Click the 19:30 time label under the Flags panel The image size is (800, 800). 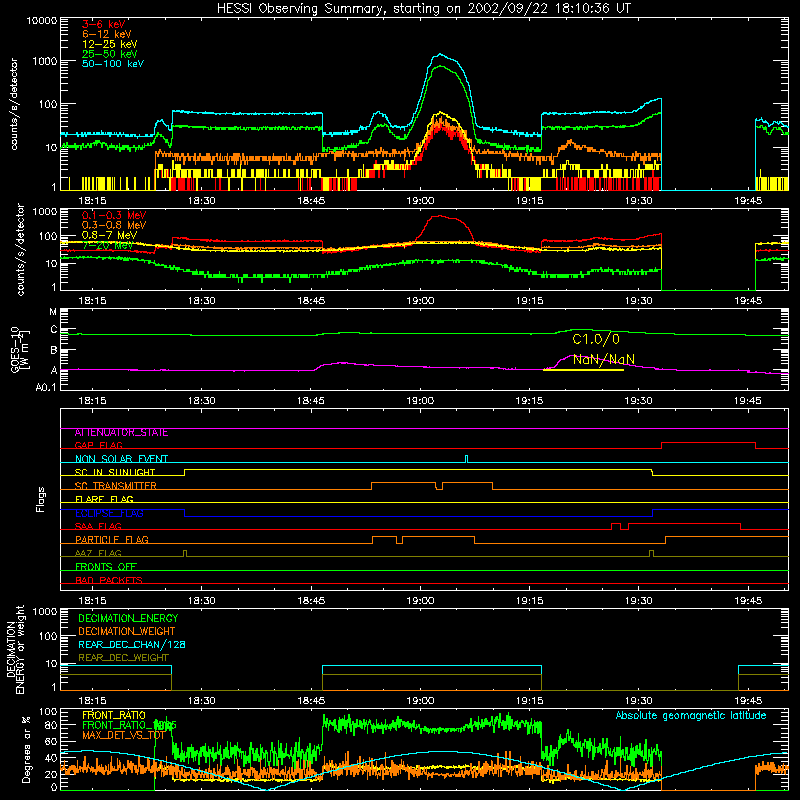click(639, 601)
